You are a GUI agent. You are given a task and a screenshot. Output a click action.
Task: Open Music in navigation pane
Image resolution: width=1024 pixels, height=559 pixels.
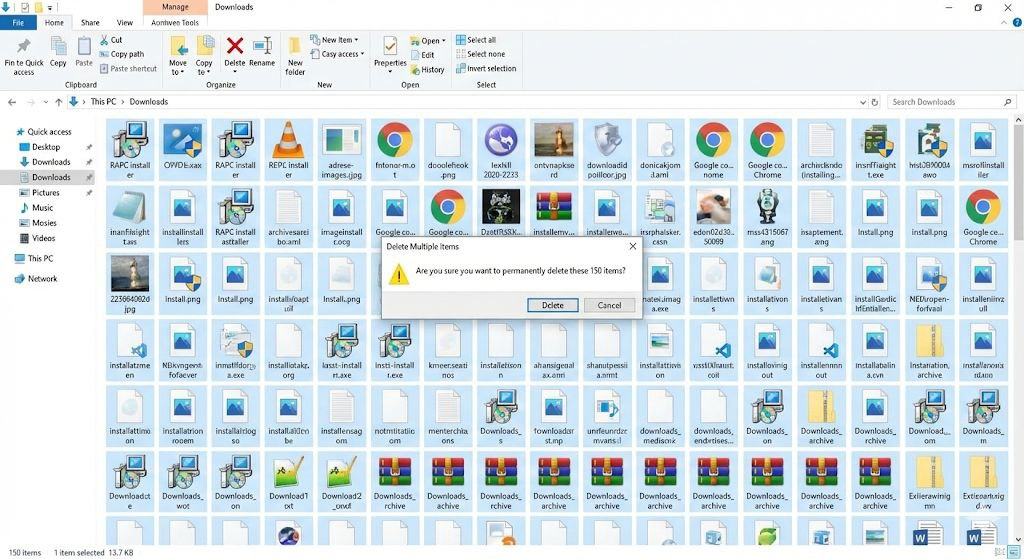[37, 208]
